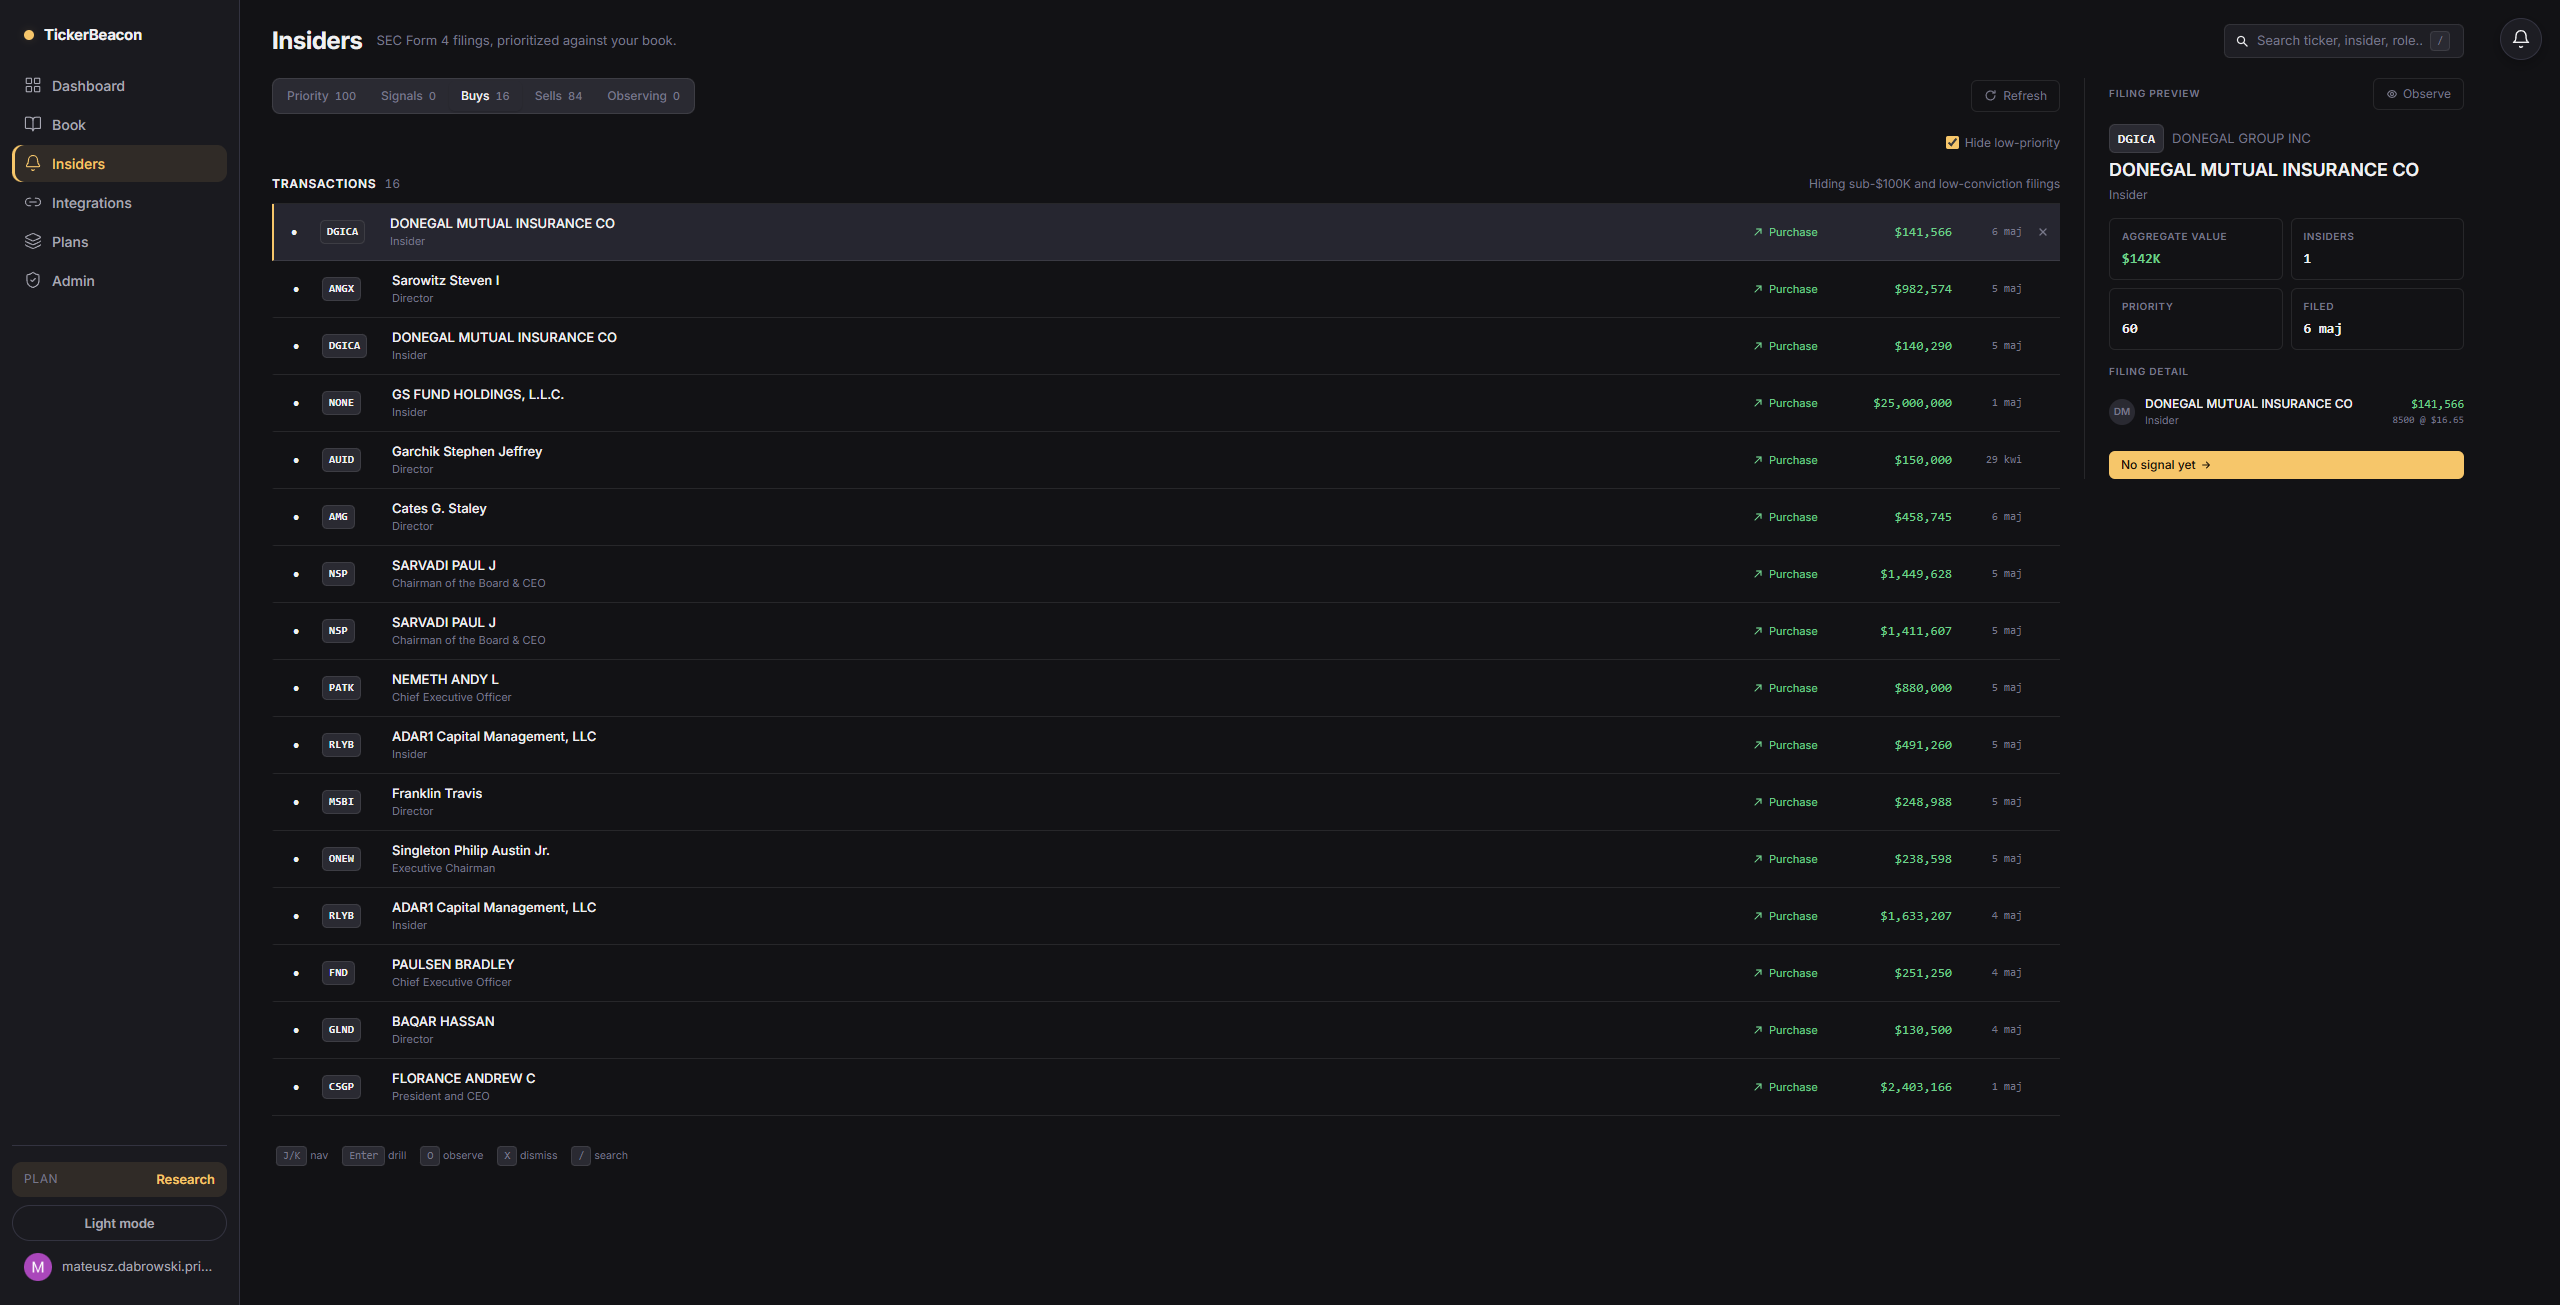This screenshot has width=2560, height=1305.
Task: Click the $491,260 purchase value
Action: click(x=1922, y=745)
